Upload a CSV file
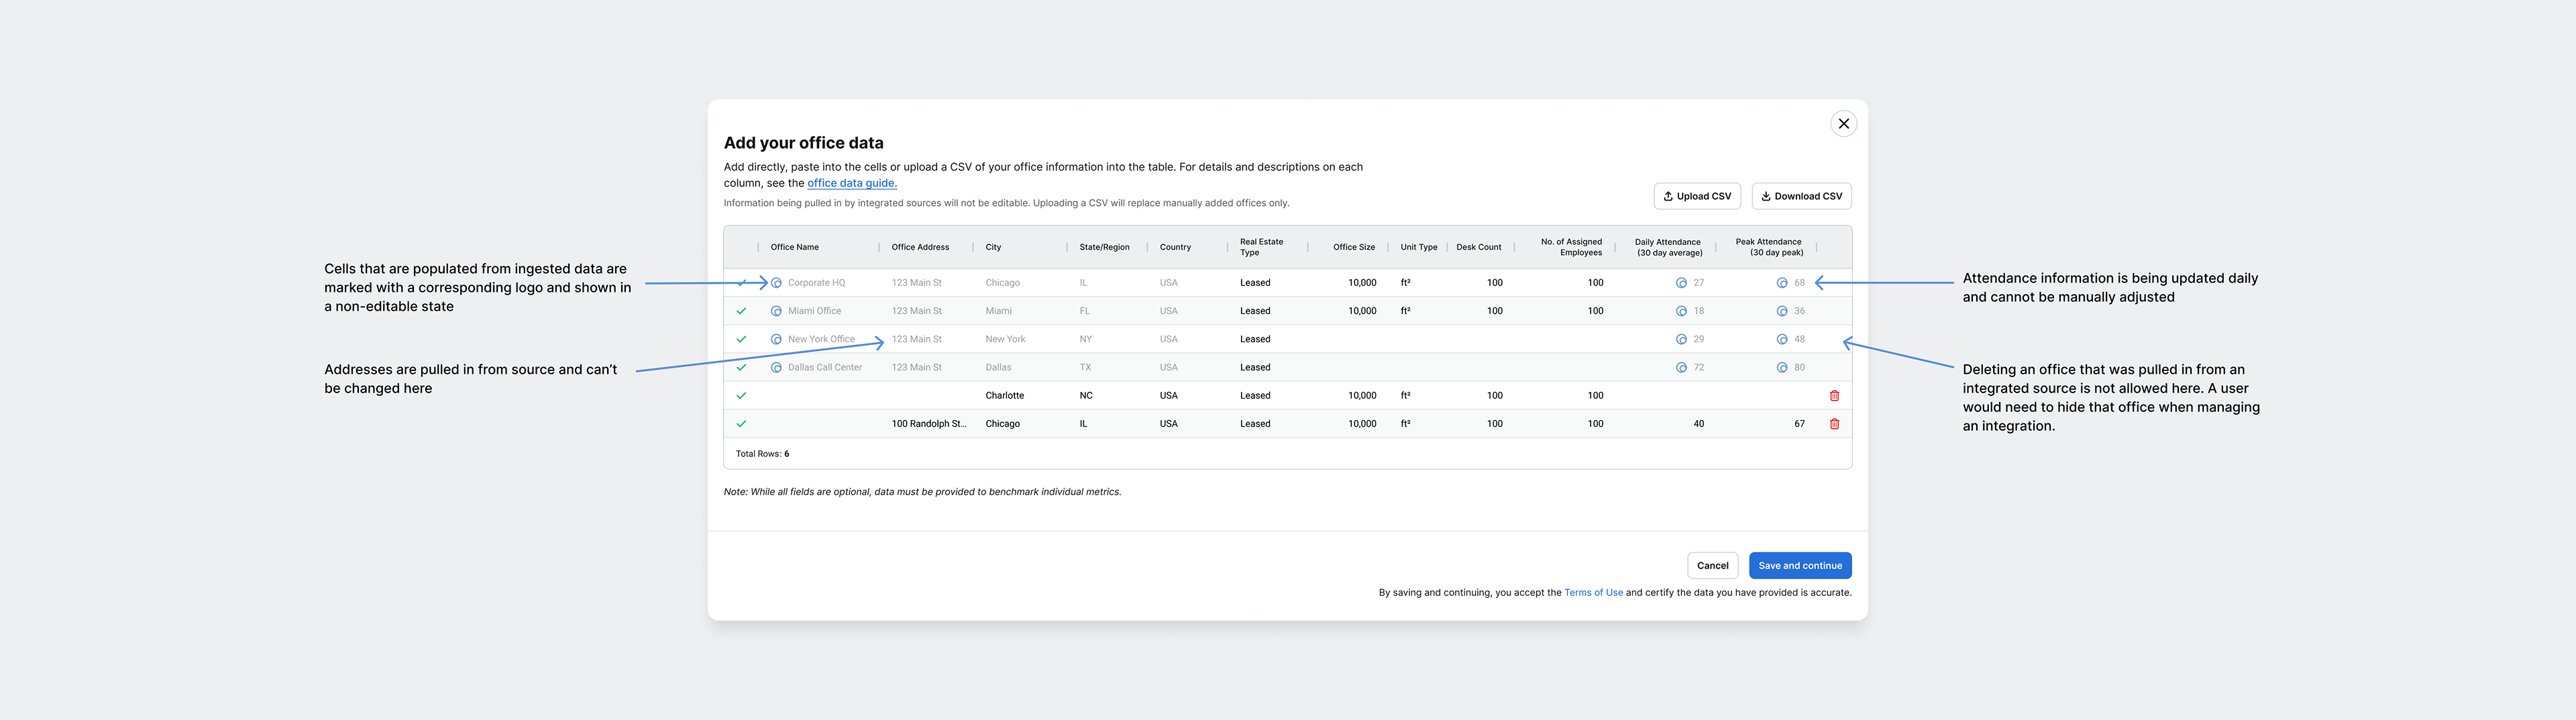Screen dimensions: 2576x720 point(1697,197)
